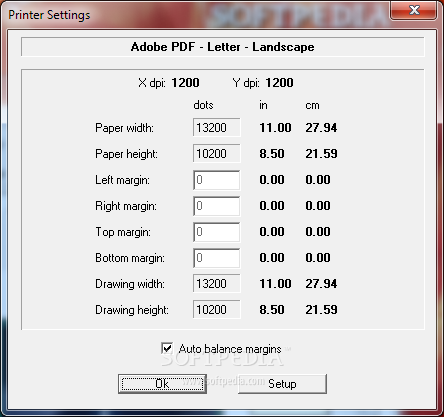Click the X dpi value 1200
444x417 pixels.
pyautogui.click(x=185, y=83)
